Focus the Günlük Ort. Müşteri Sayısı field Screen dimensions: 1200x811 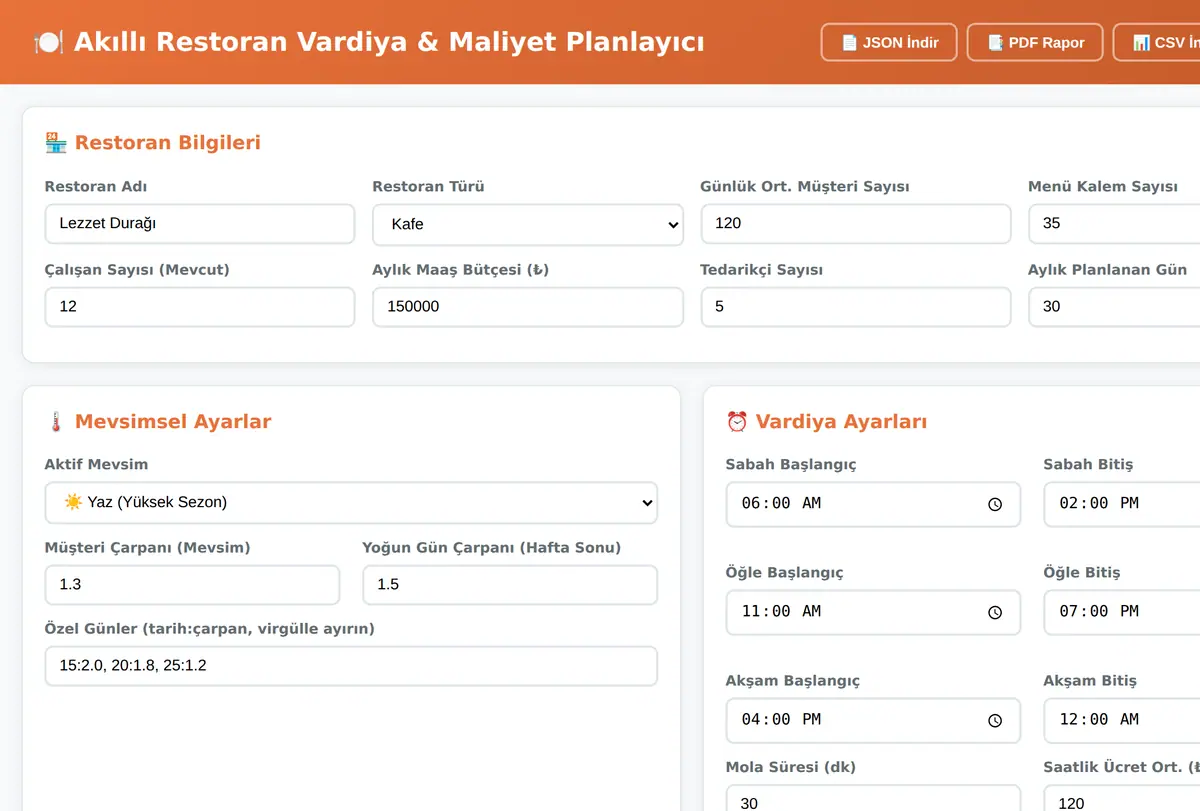click(x=856, y=223)
